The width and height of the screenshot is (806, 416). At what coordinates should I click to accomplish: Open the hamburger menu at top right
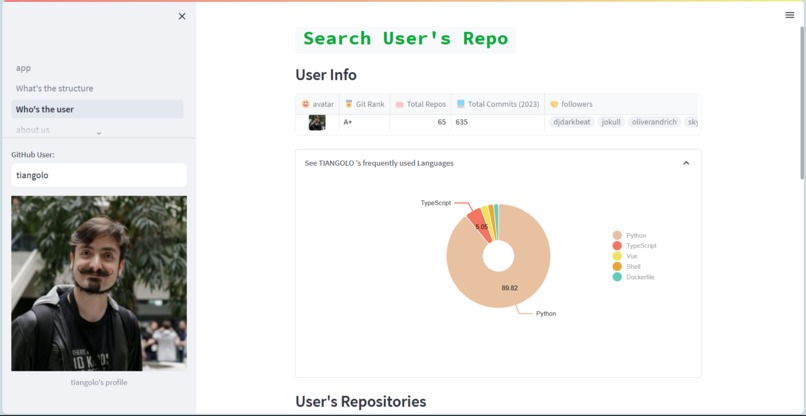tap(790, 15)
